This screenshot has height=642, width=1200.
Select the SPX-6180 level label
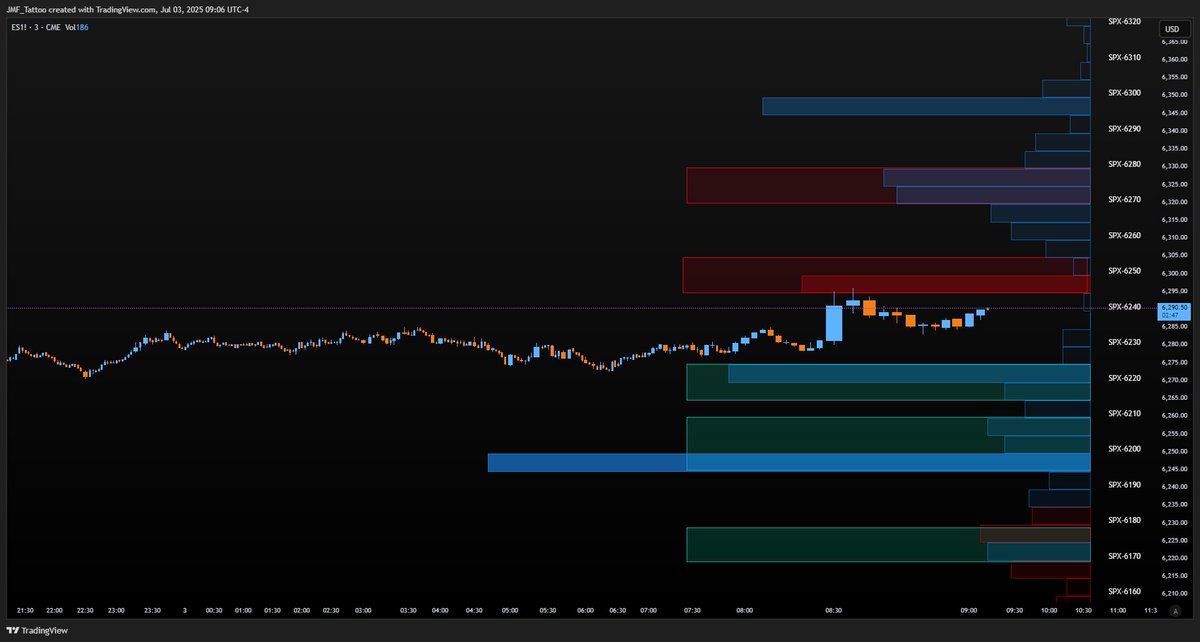coord(1125,520)
